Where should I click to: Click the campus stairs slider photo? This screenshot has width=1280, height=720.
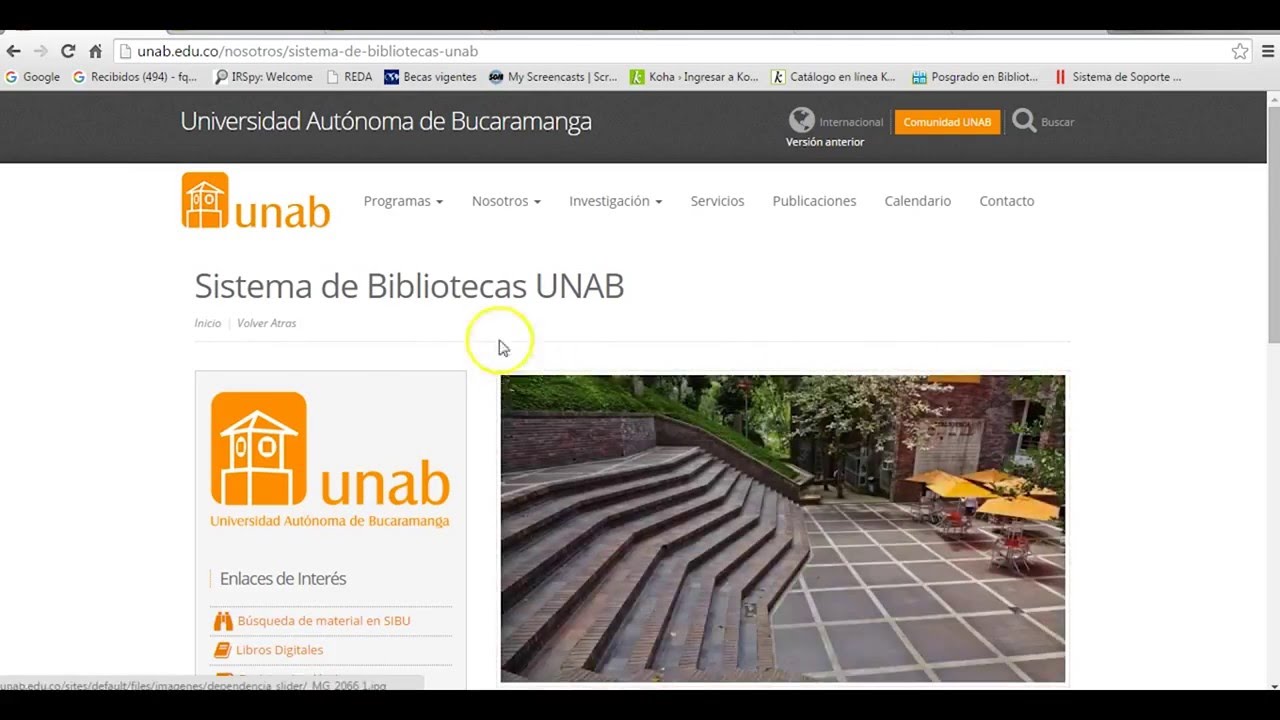point(782,528)
